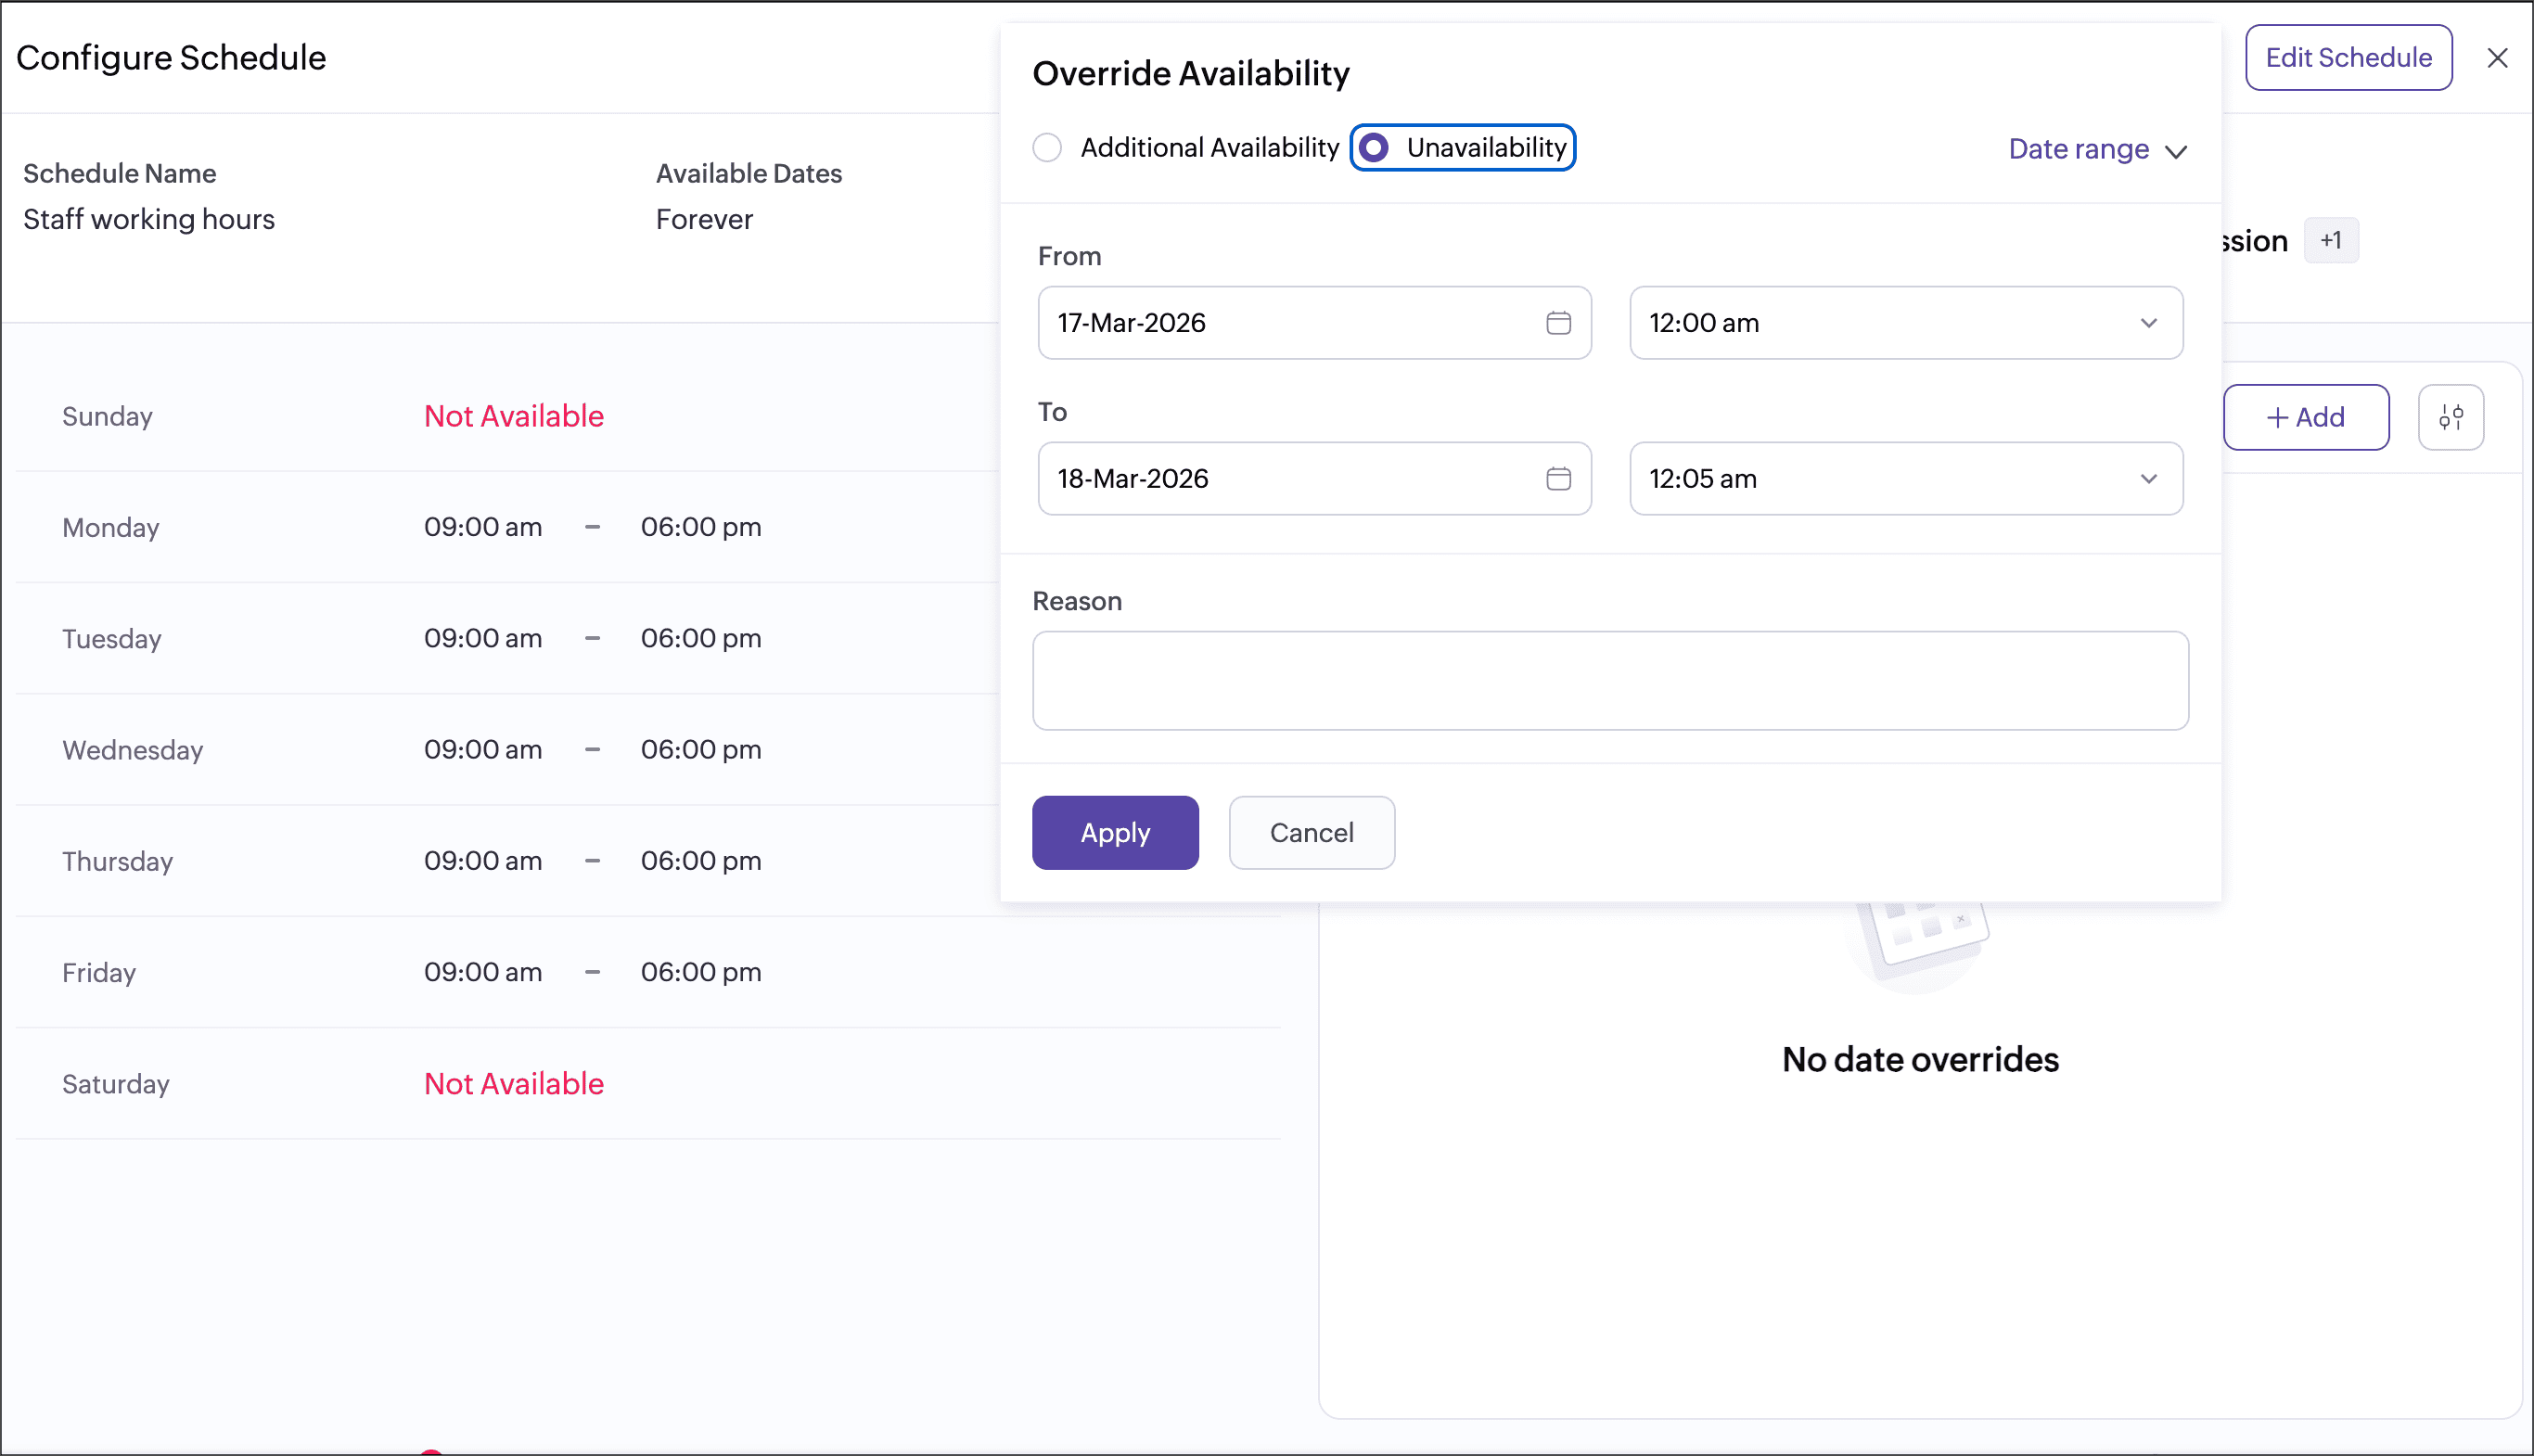This screenshot has width=2534, height=1456.
Task: Click the filter sliders icon beside Add
Action: click(2450, 417)
